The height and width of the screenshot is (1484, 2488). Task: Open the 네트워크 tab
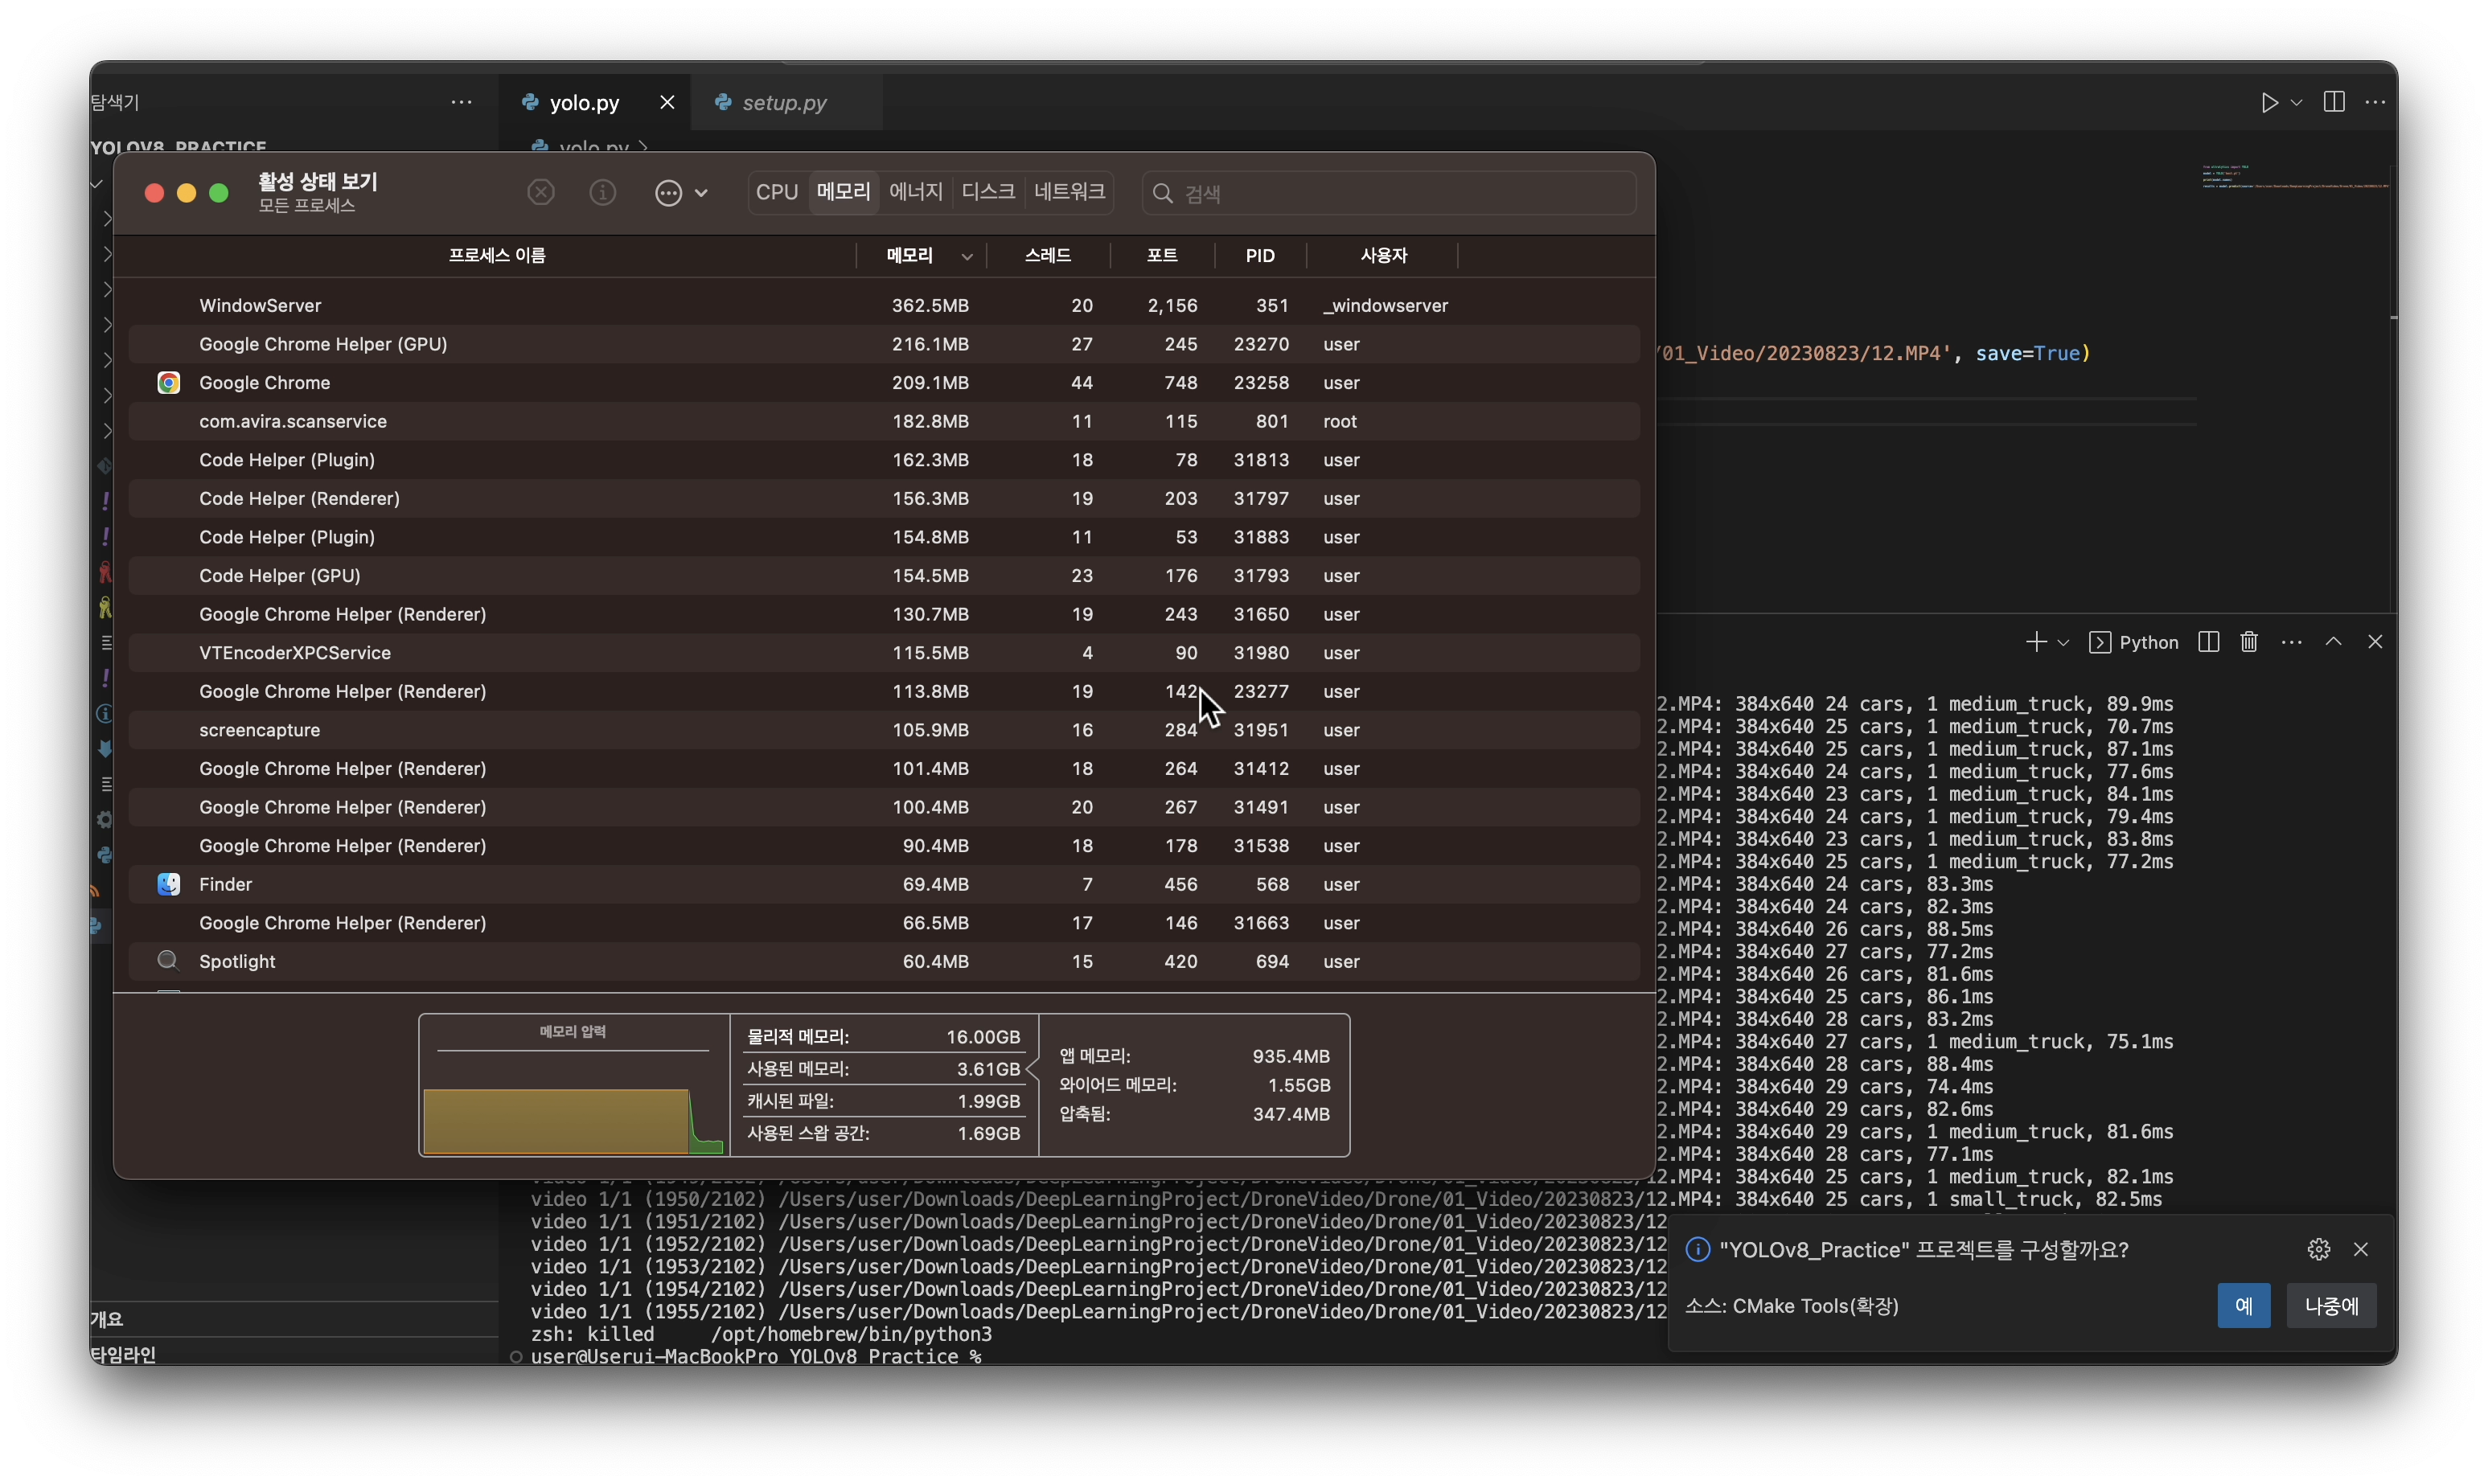coord(1069,192)
